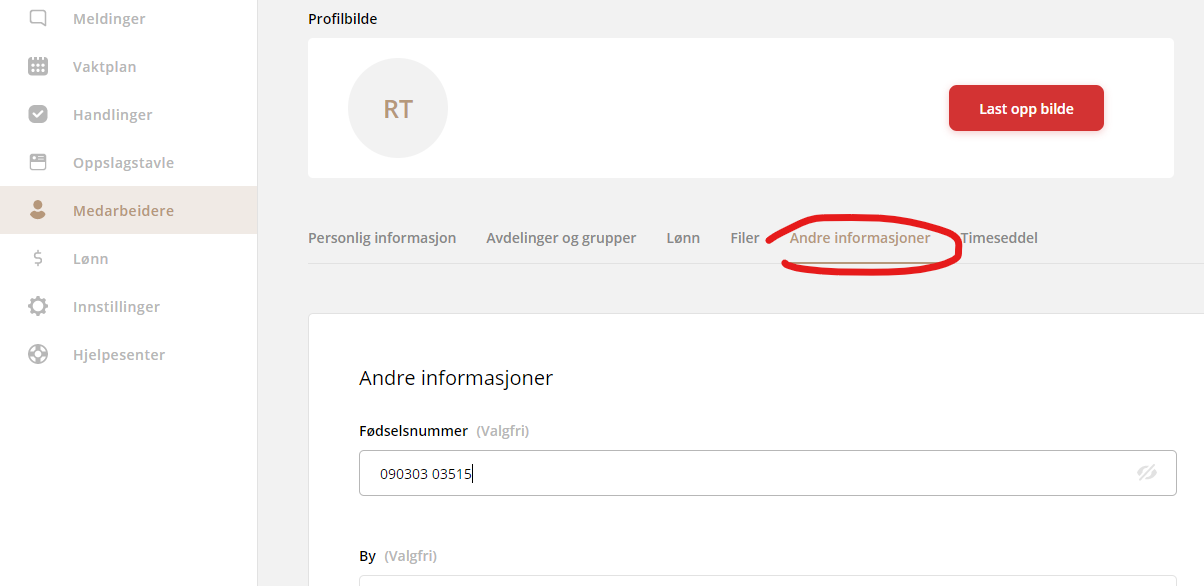1204x586 pixels.
Task: Switch to Personlig informasjon tab
Action: tap(382, 238)
